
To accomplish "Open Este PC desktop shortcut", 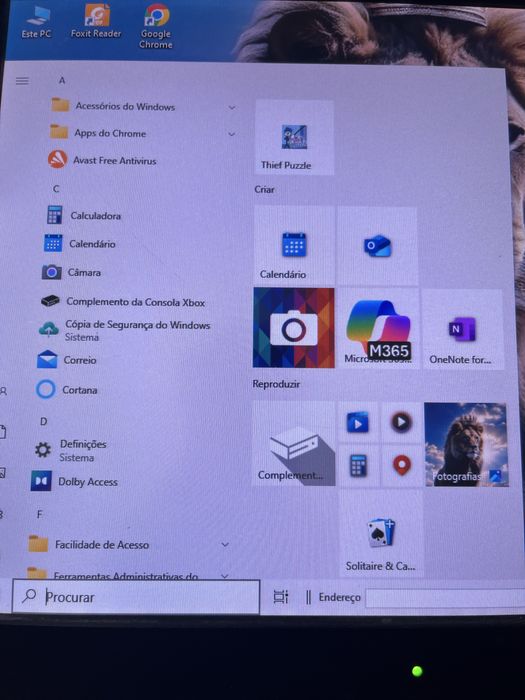I will [x=37, y=22].
